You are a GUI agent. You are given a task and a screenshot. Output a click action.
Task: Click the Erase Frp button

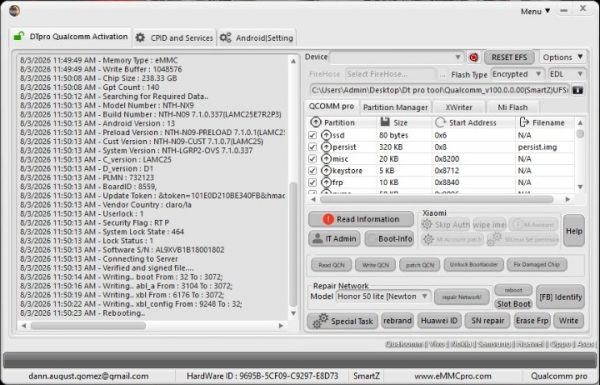532,321
